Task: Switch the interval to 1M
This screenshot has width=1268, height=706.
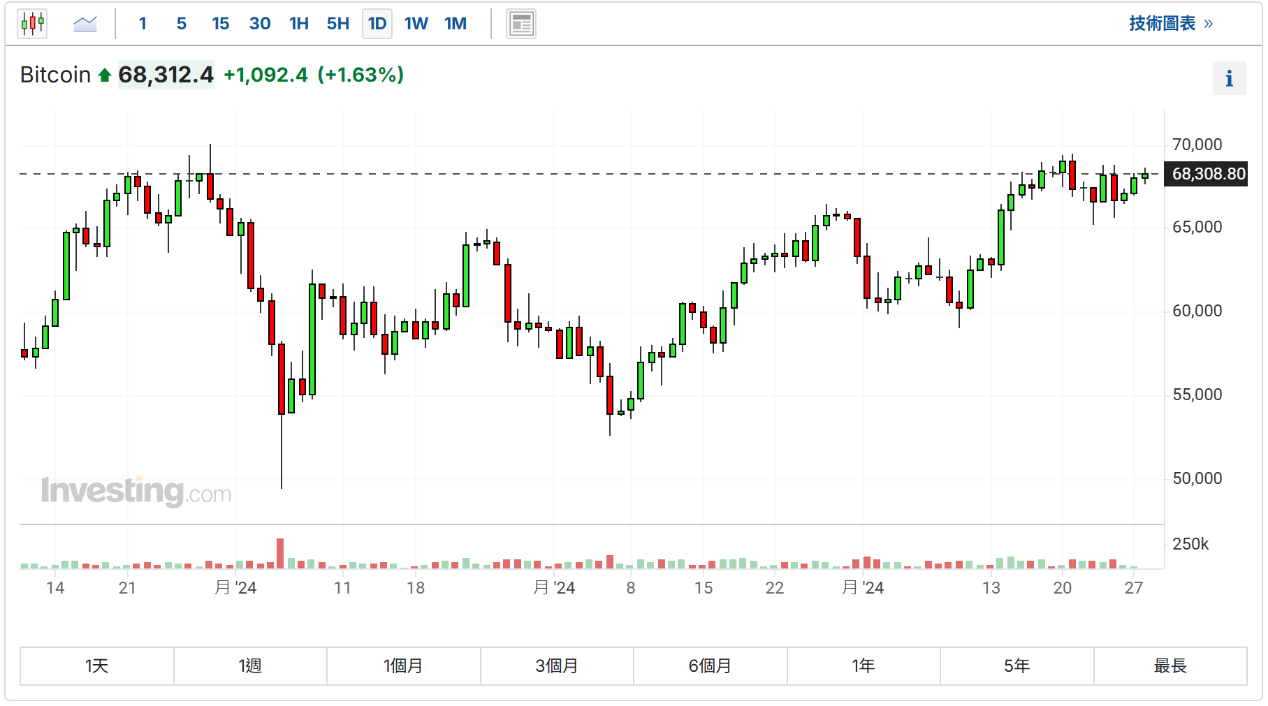Action: pos(455,23)
